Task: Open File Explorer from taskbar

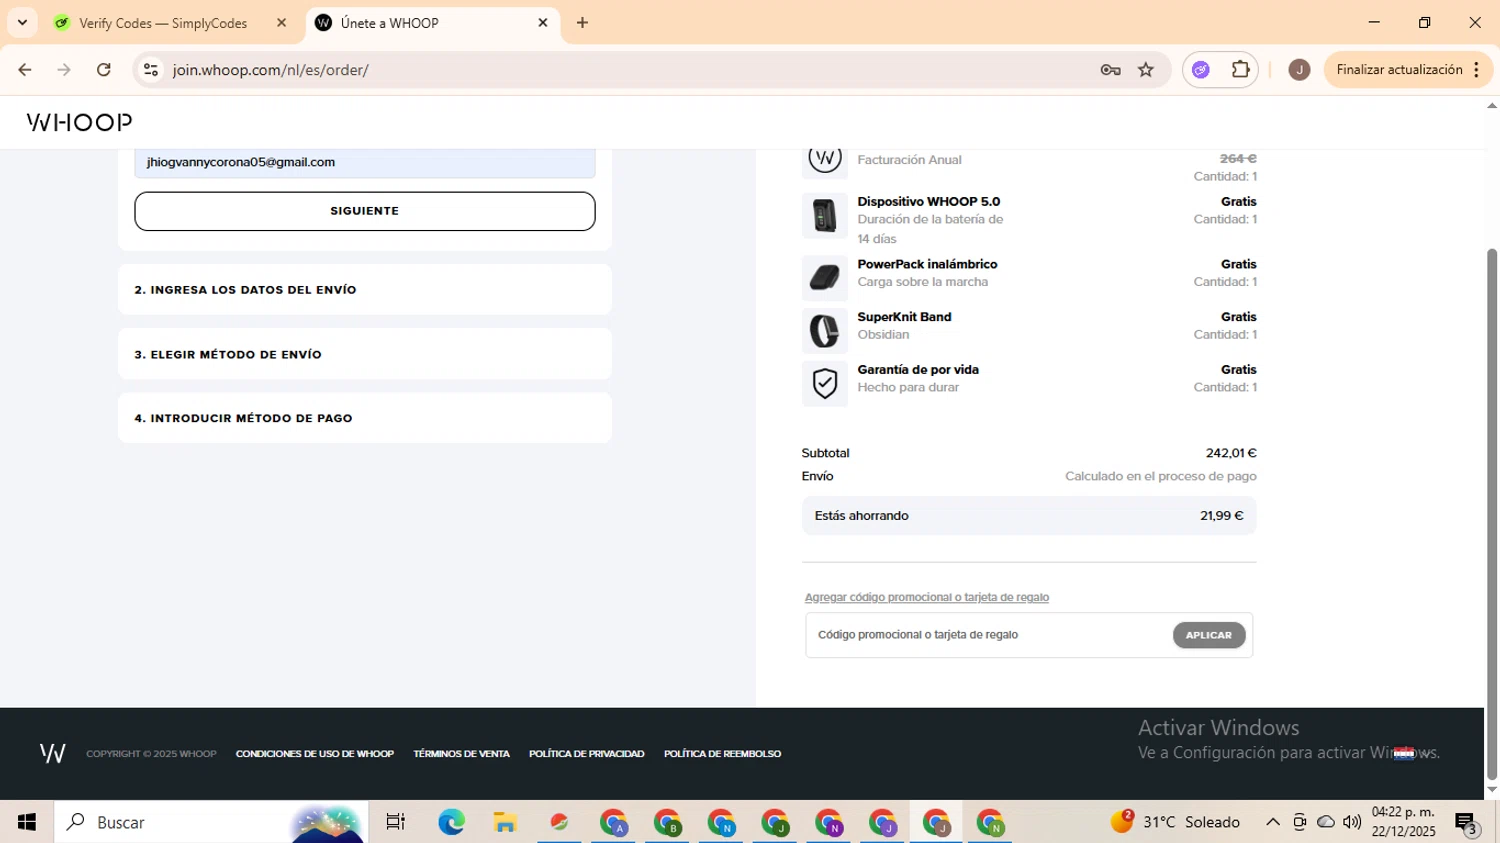Action: 505,822
